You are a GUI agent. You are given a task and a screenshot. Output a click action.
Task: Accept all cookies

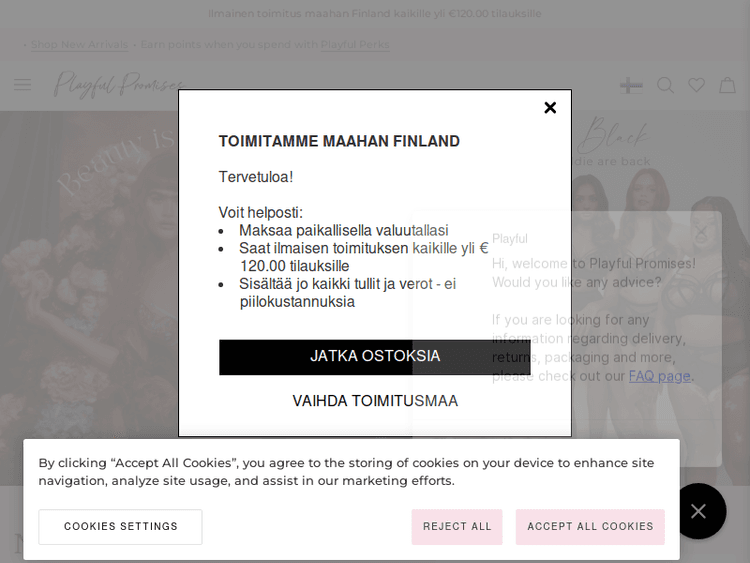[x=590, y=527]
